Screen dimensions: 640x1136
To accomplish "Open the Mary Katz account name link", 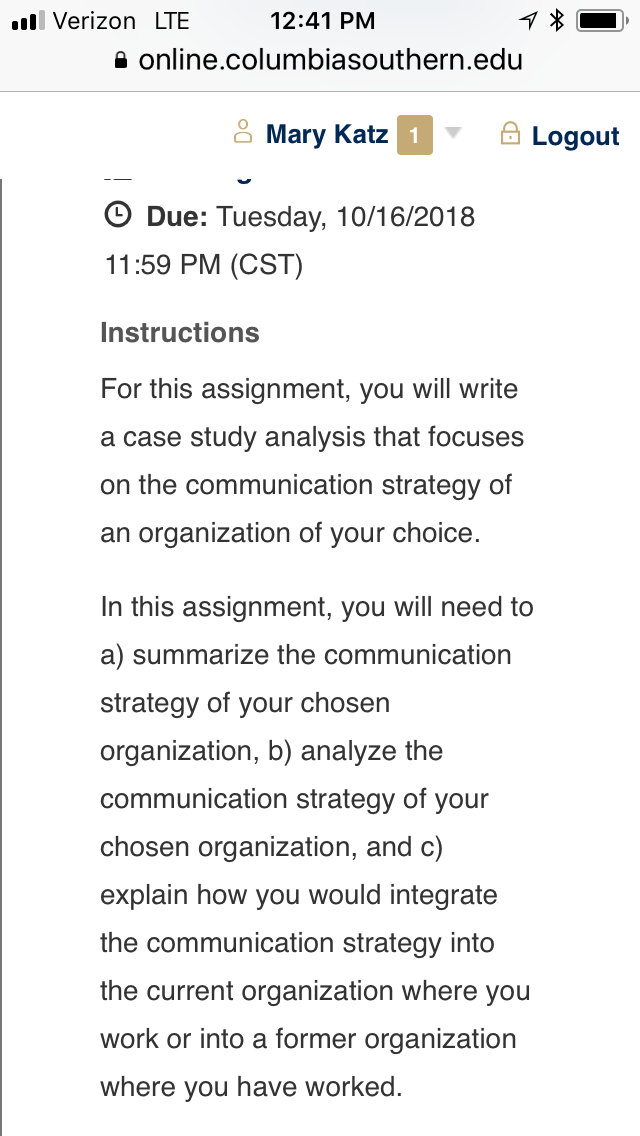I will point(327,134).
